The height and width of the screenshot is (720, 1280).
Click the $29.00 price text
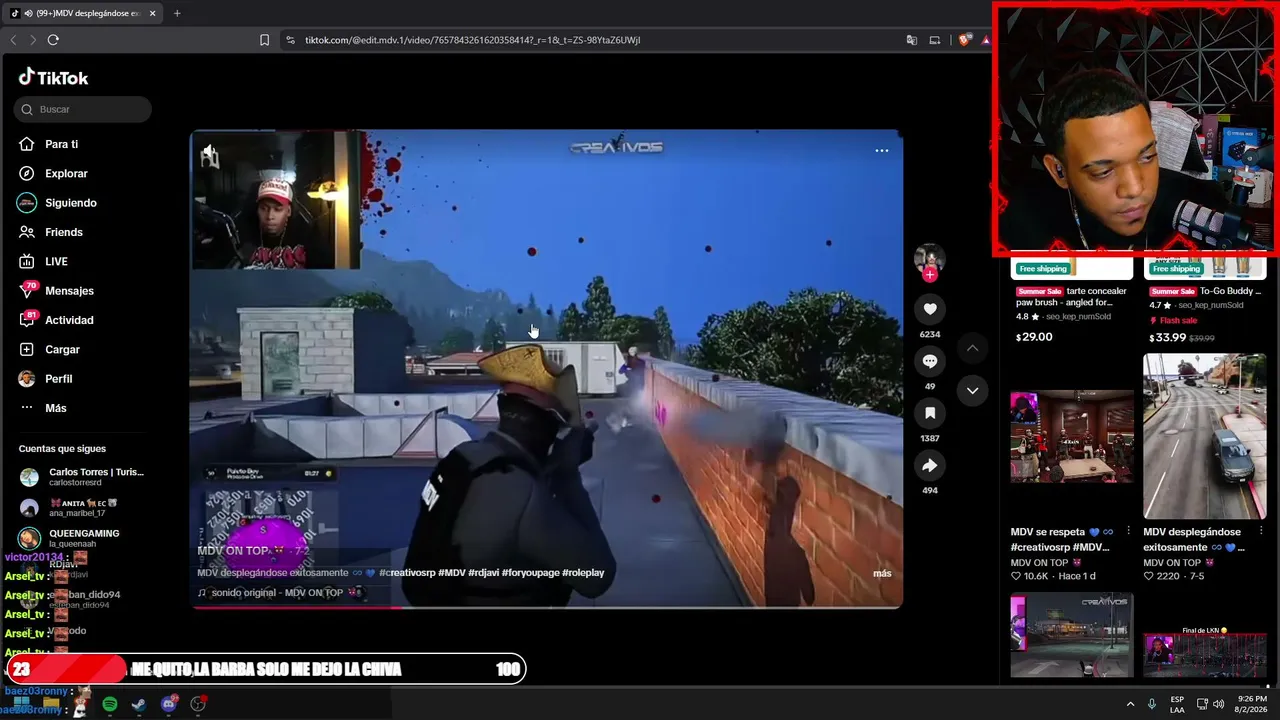tap(1034, 337)
